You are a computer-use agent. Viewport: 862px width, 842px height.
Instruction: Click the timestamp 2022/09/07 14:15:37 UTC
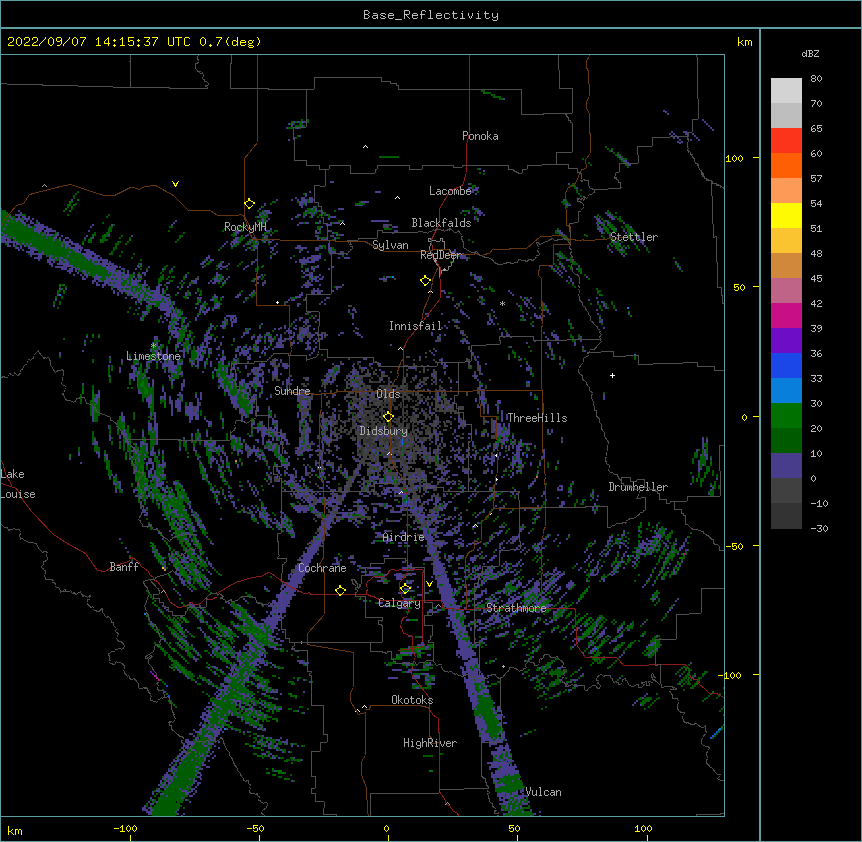coord(98,42)
